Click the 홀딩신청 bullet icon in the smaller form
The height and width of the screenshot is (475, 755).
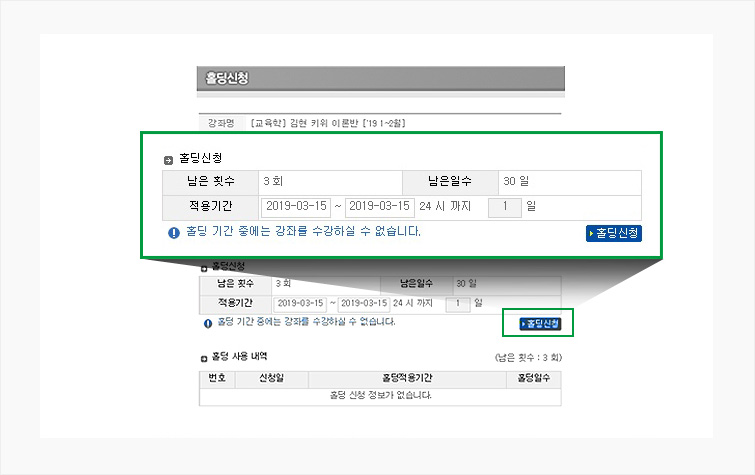coord(204,267)
